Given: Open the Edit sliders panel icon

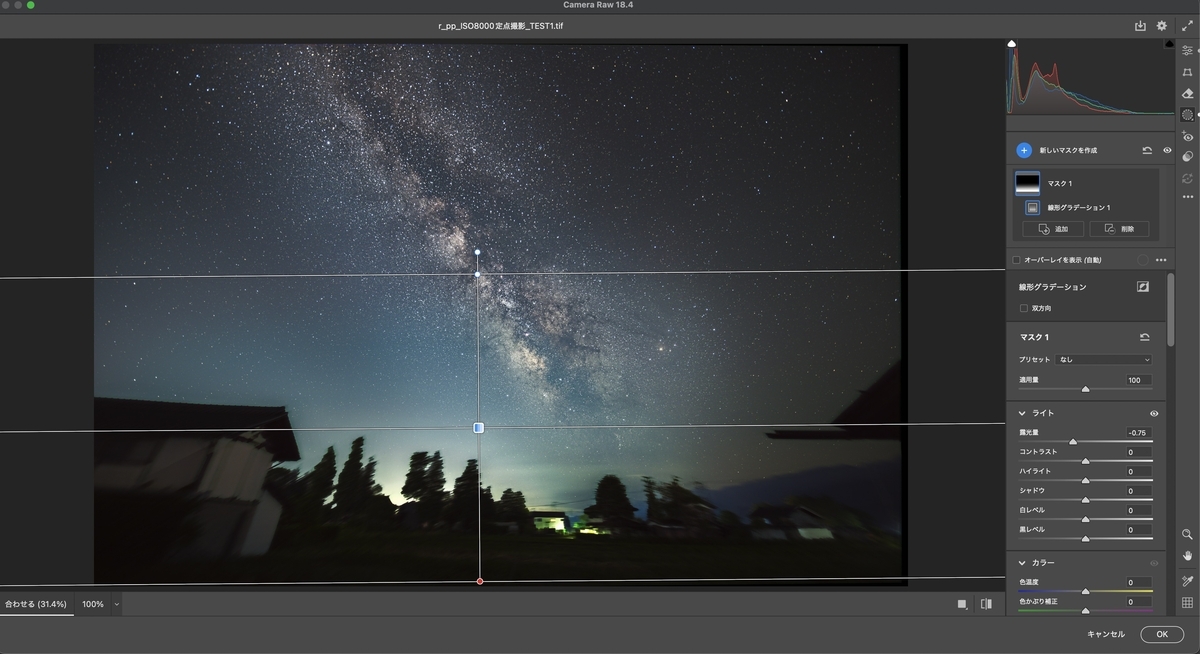Looking at the screenshot, I should point(1187,50).
